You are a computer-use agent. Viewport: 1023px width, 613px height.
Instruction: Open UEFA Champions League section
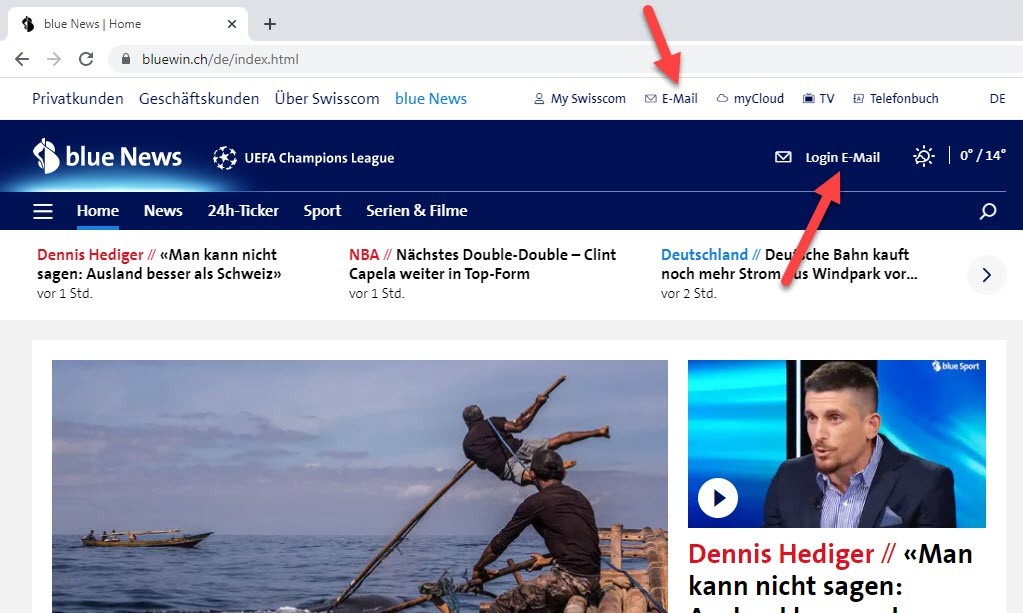tap(304, 158)
